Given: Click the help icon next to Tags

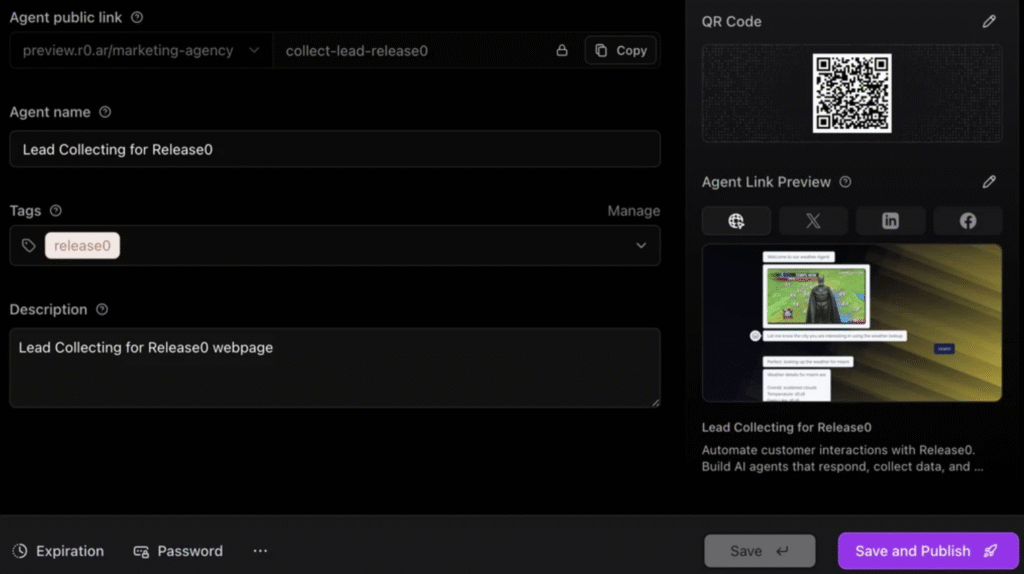Looking at the screenshot, I should (x=56, y=211).
